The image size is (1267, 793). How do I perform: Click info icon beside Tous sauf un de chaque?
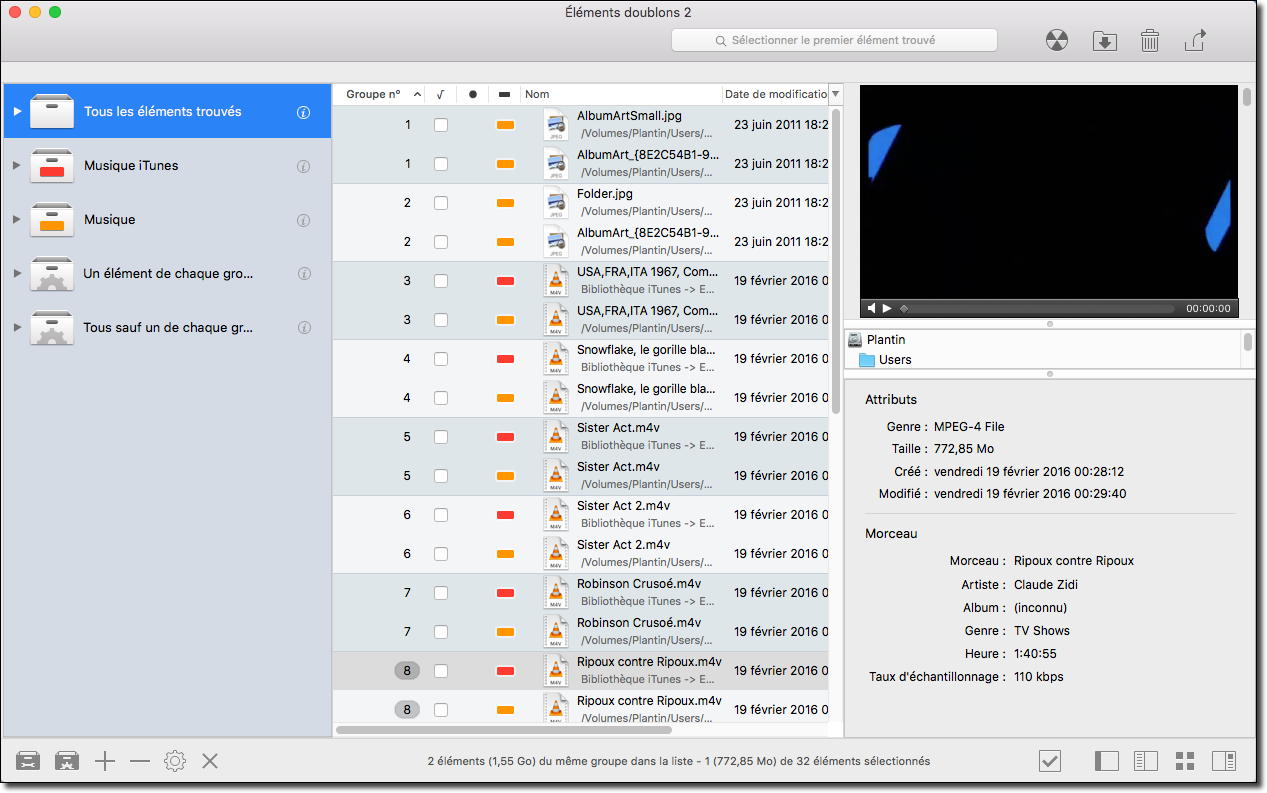[x=304, y=328]
